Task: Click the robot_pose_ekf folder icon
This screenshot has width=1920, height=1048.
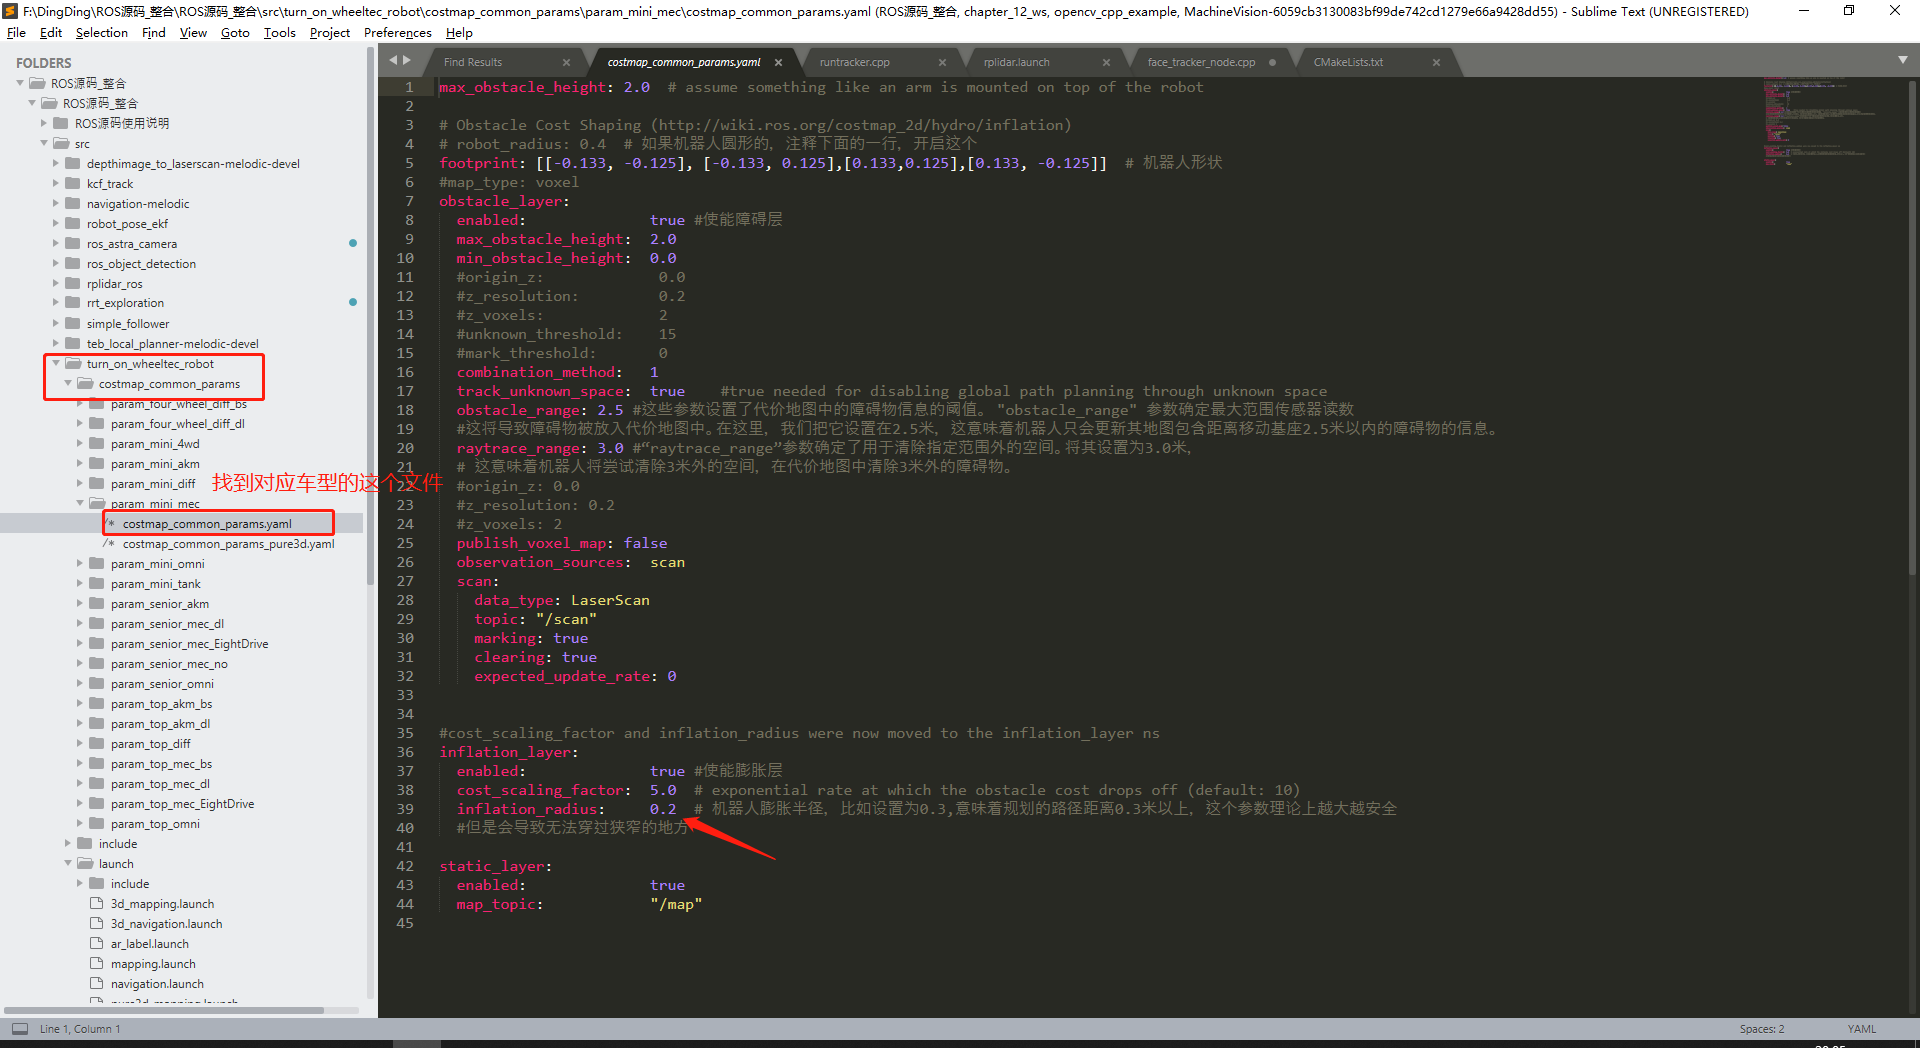Action: (73, 223)
